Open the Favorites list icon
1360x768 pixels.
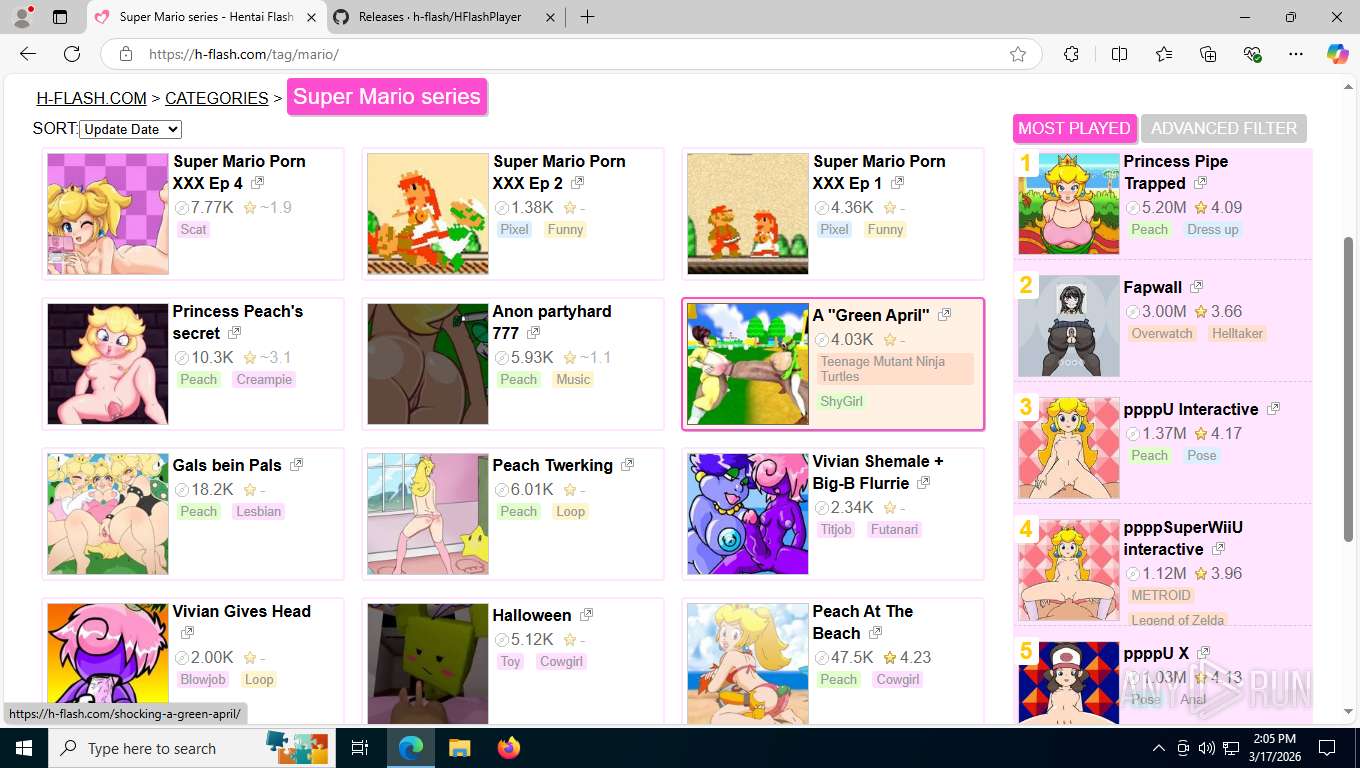pyautogui.click(x=1164, y=54)
